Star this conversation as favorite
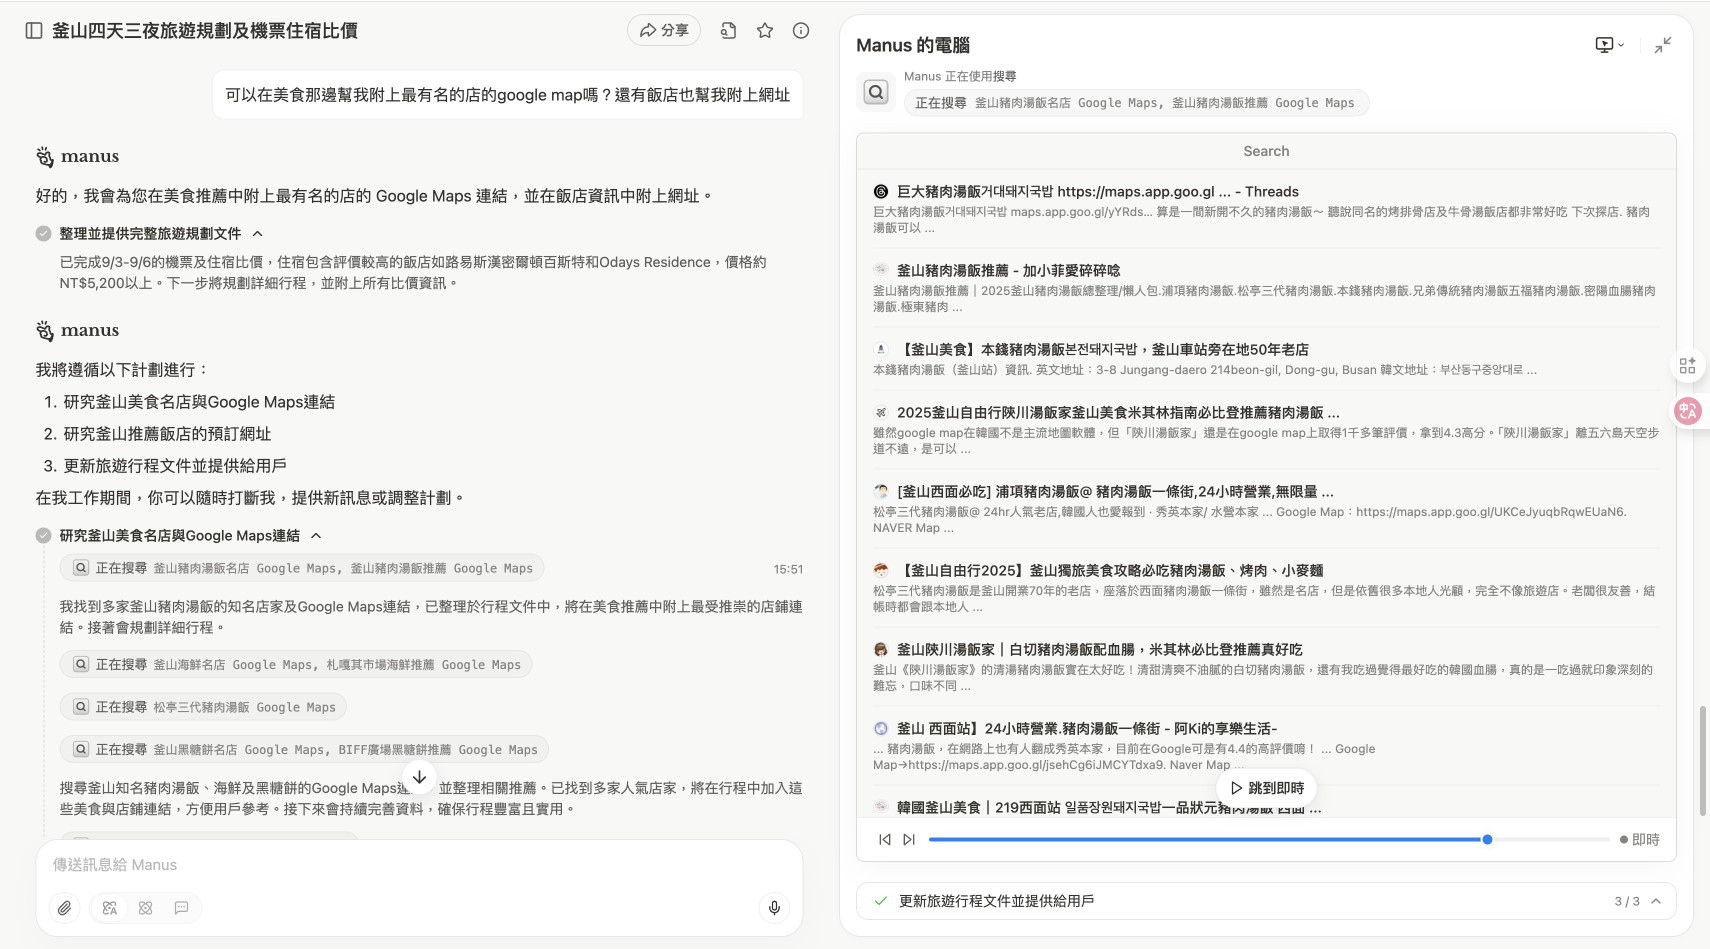The height and width of the screenshot is (949, 1710). (x=765, y=31)
